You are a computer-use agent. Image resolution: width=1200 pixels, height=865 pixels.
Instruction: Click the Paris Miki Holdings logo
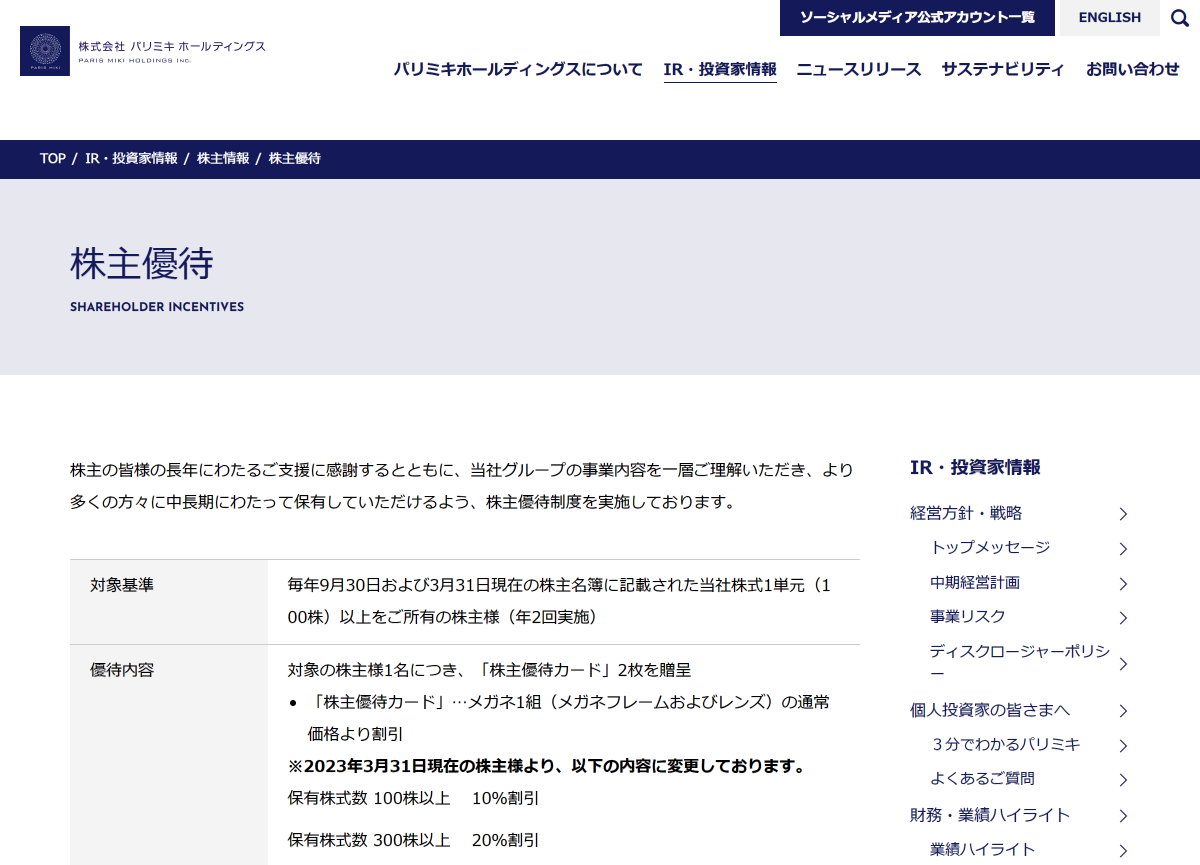tap(143, 51)
